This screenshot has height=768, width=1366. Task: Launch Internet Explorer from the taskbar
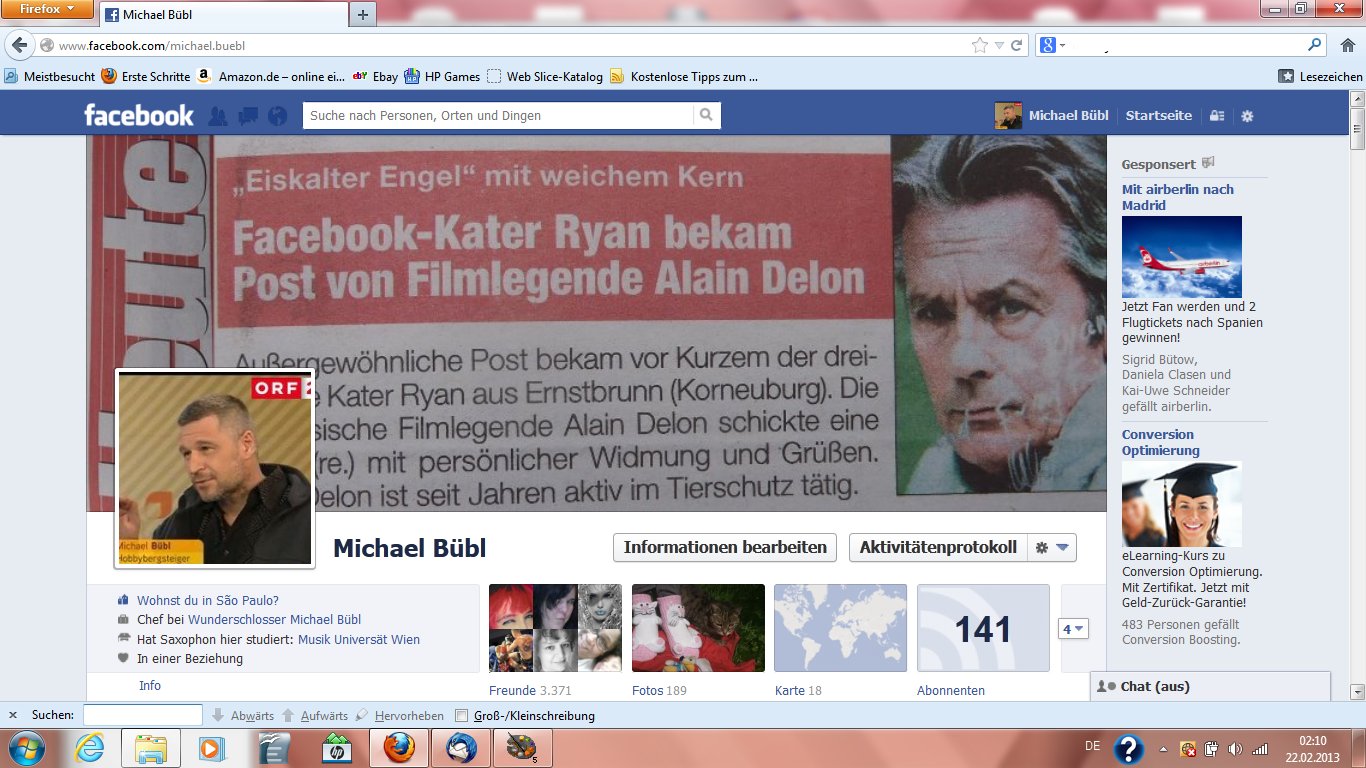point(89,748)
